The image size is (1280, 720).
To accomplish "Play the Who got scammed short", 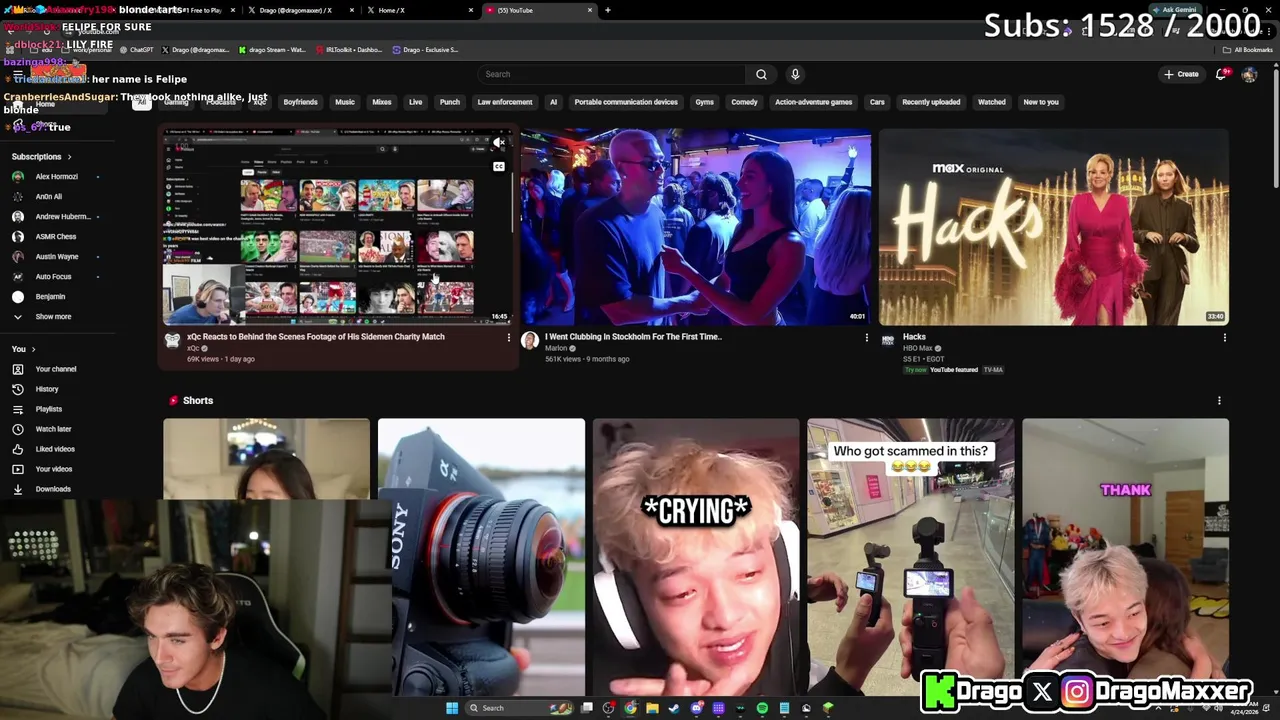I will coord(910,557).
